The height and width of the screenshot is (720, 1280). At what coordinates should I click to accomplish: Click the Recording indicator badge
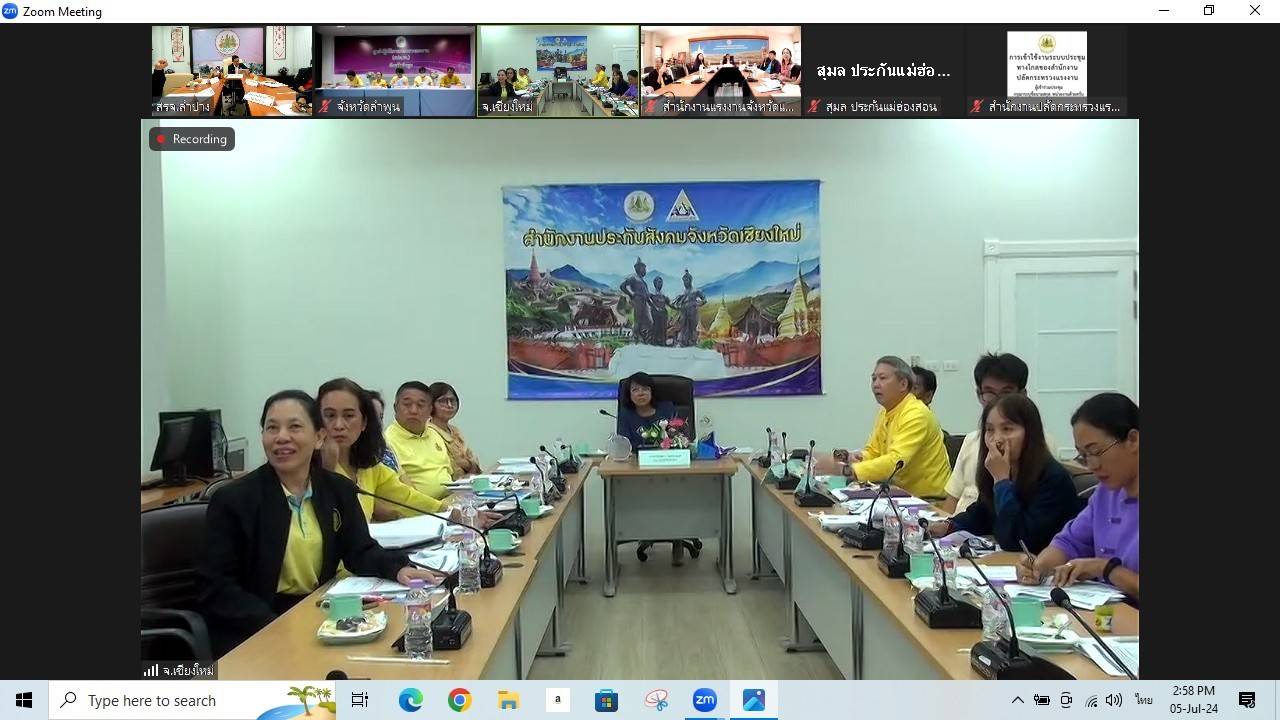(191, 139)
